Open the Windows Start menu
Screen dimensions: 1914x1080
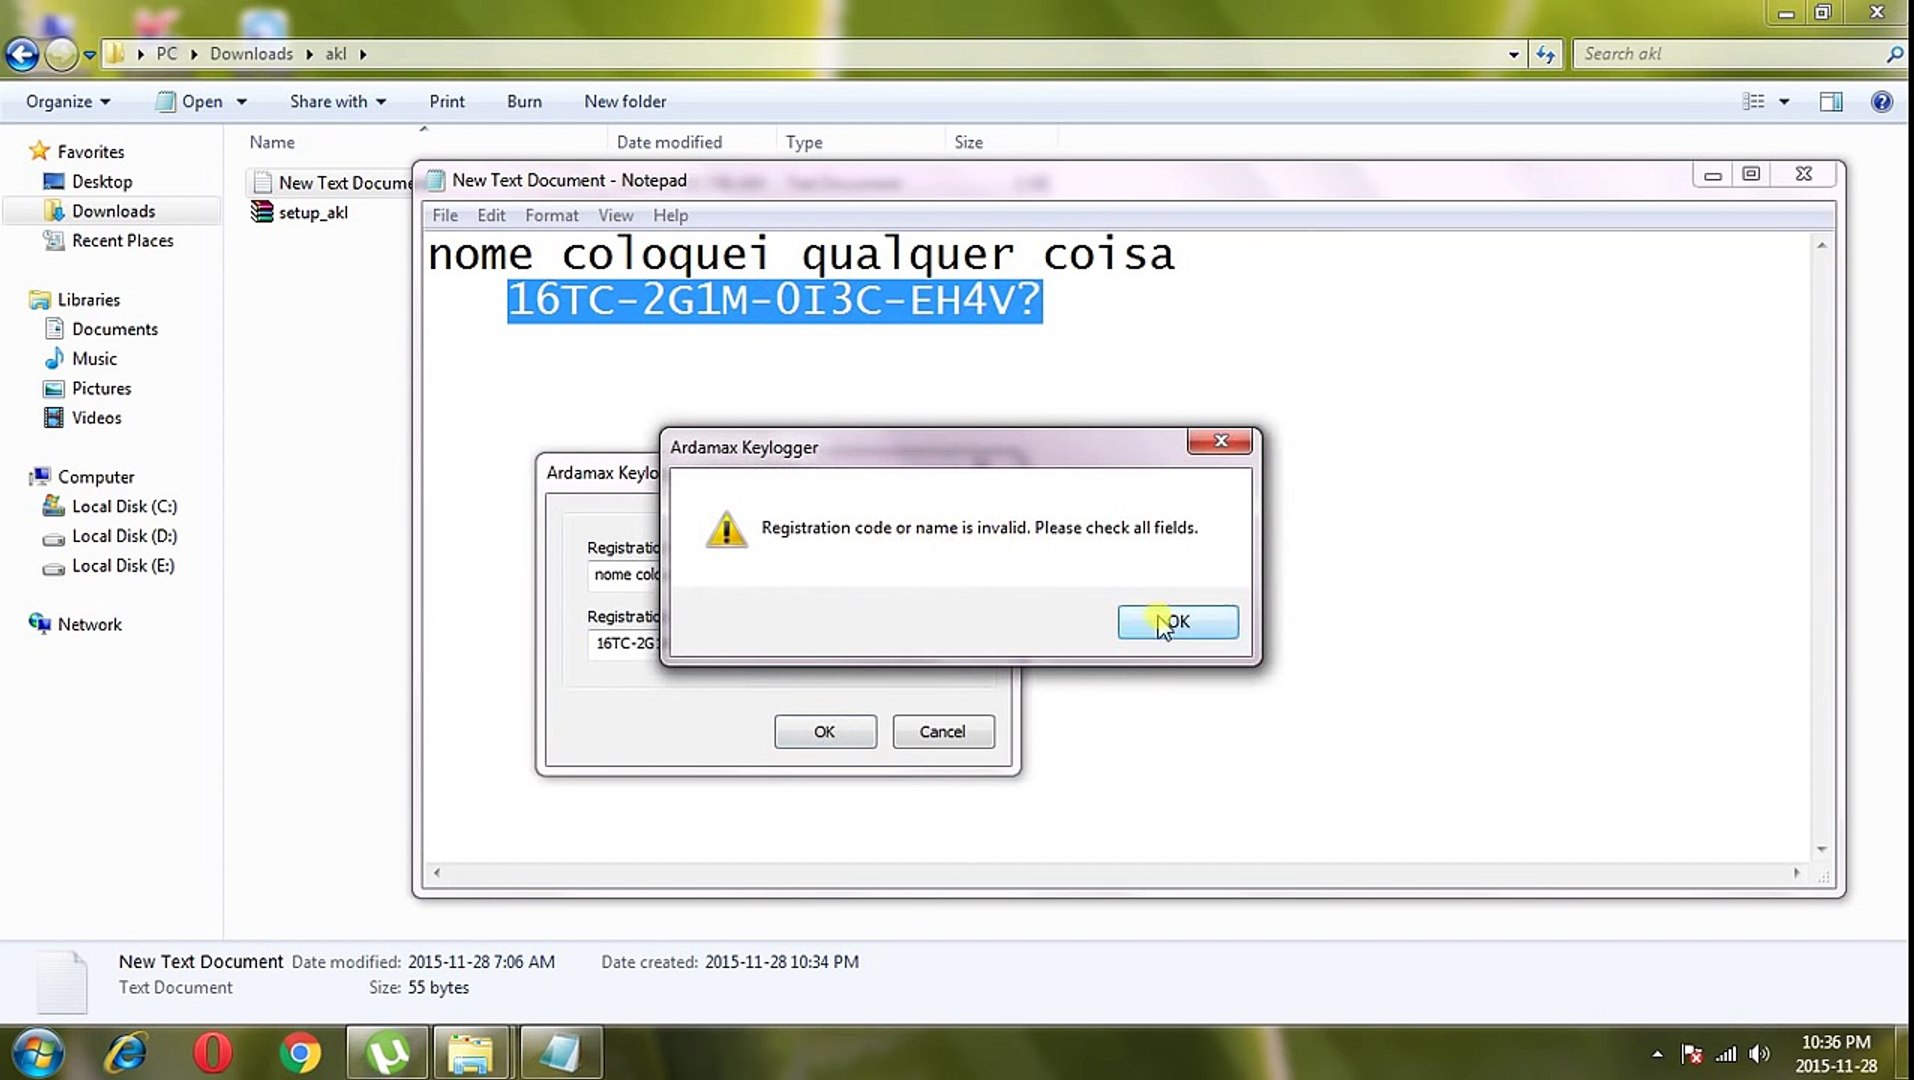[38, 1053]
